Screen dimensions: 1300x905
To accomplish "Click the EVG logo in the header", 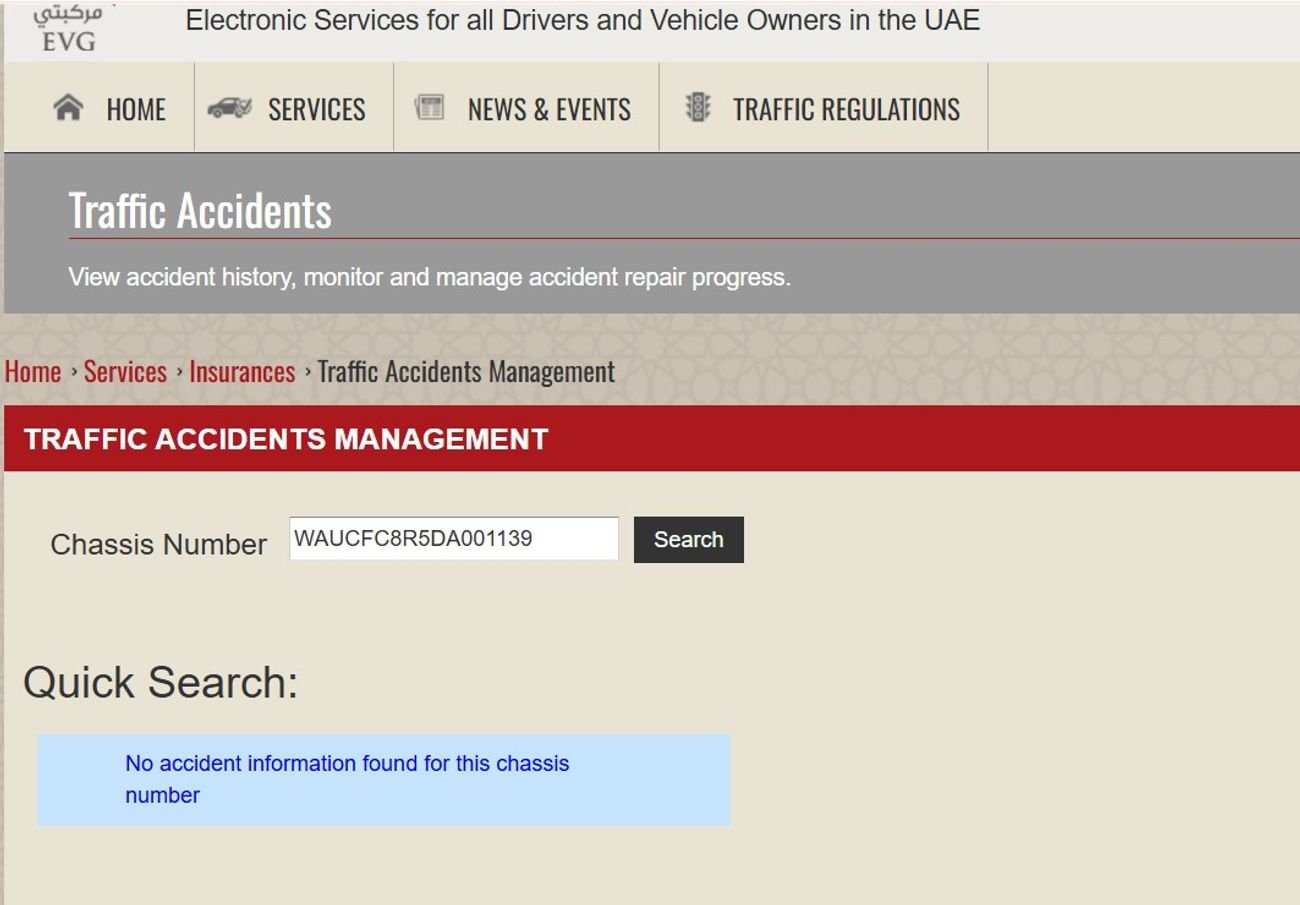I will pyautogui.click(x=68, y=29).
